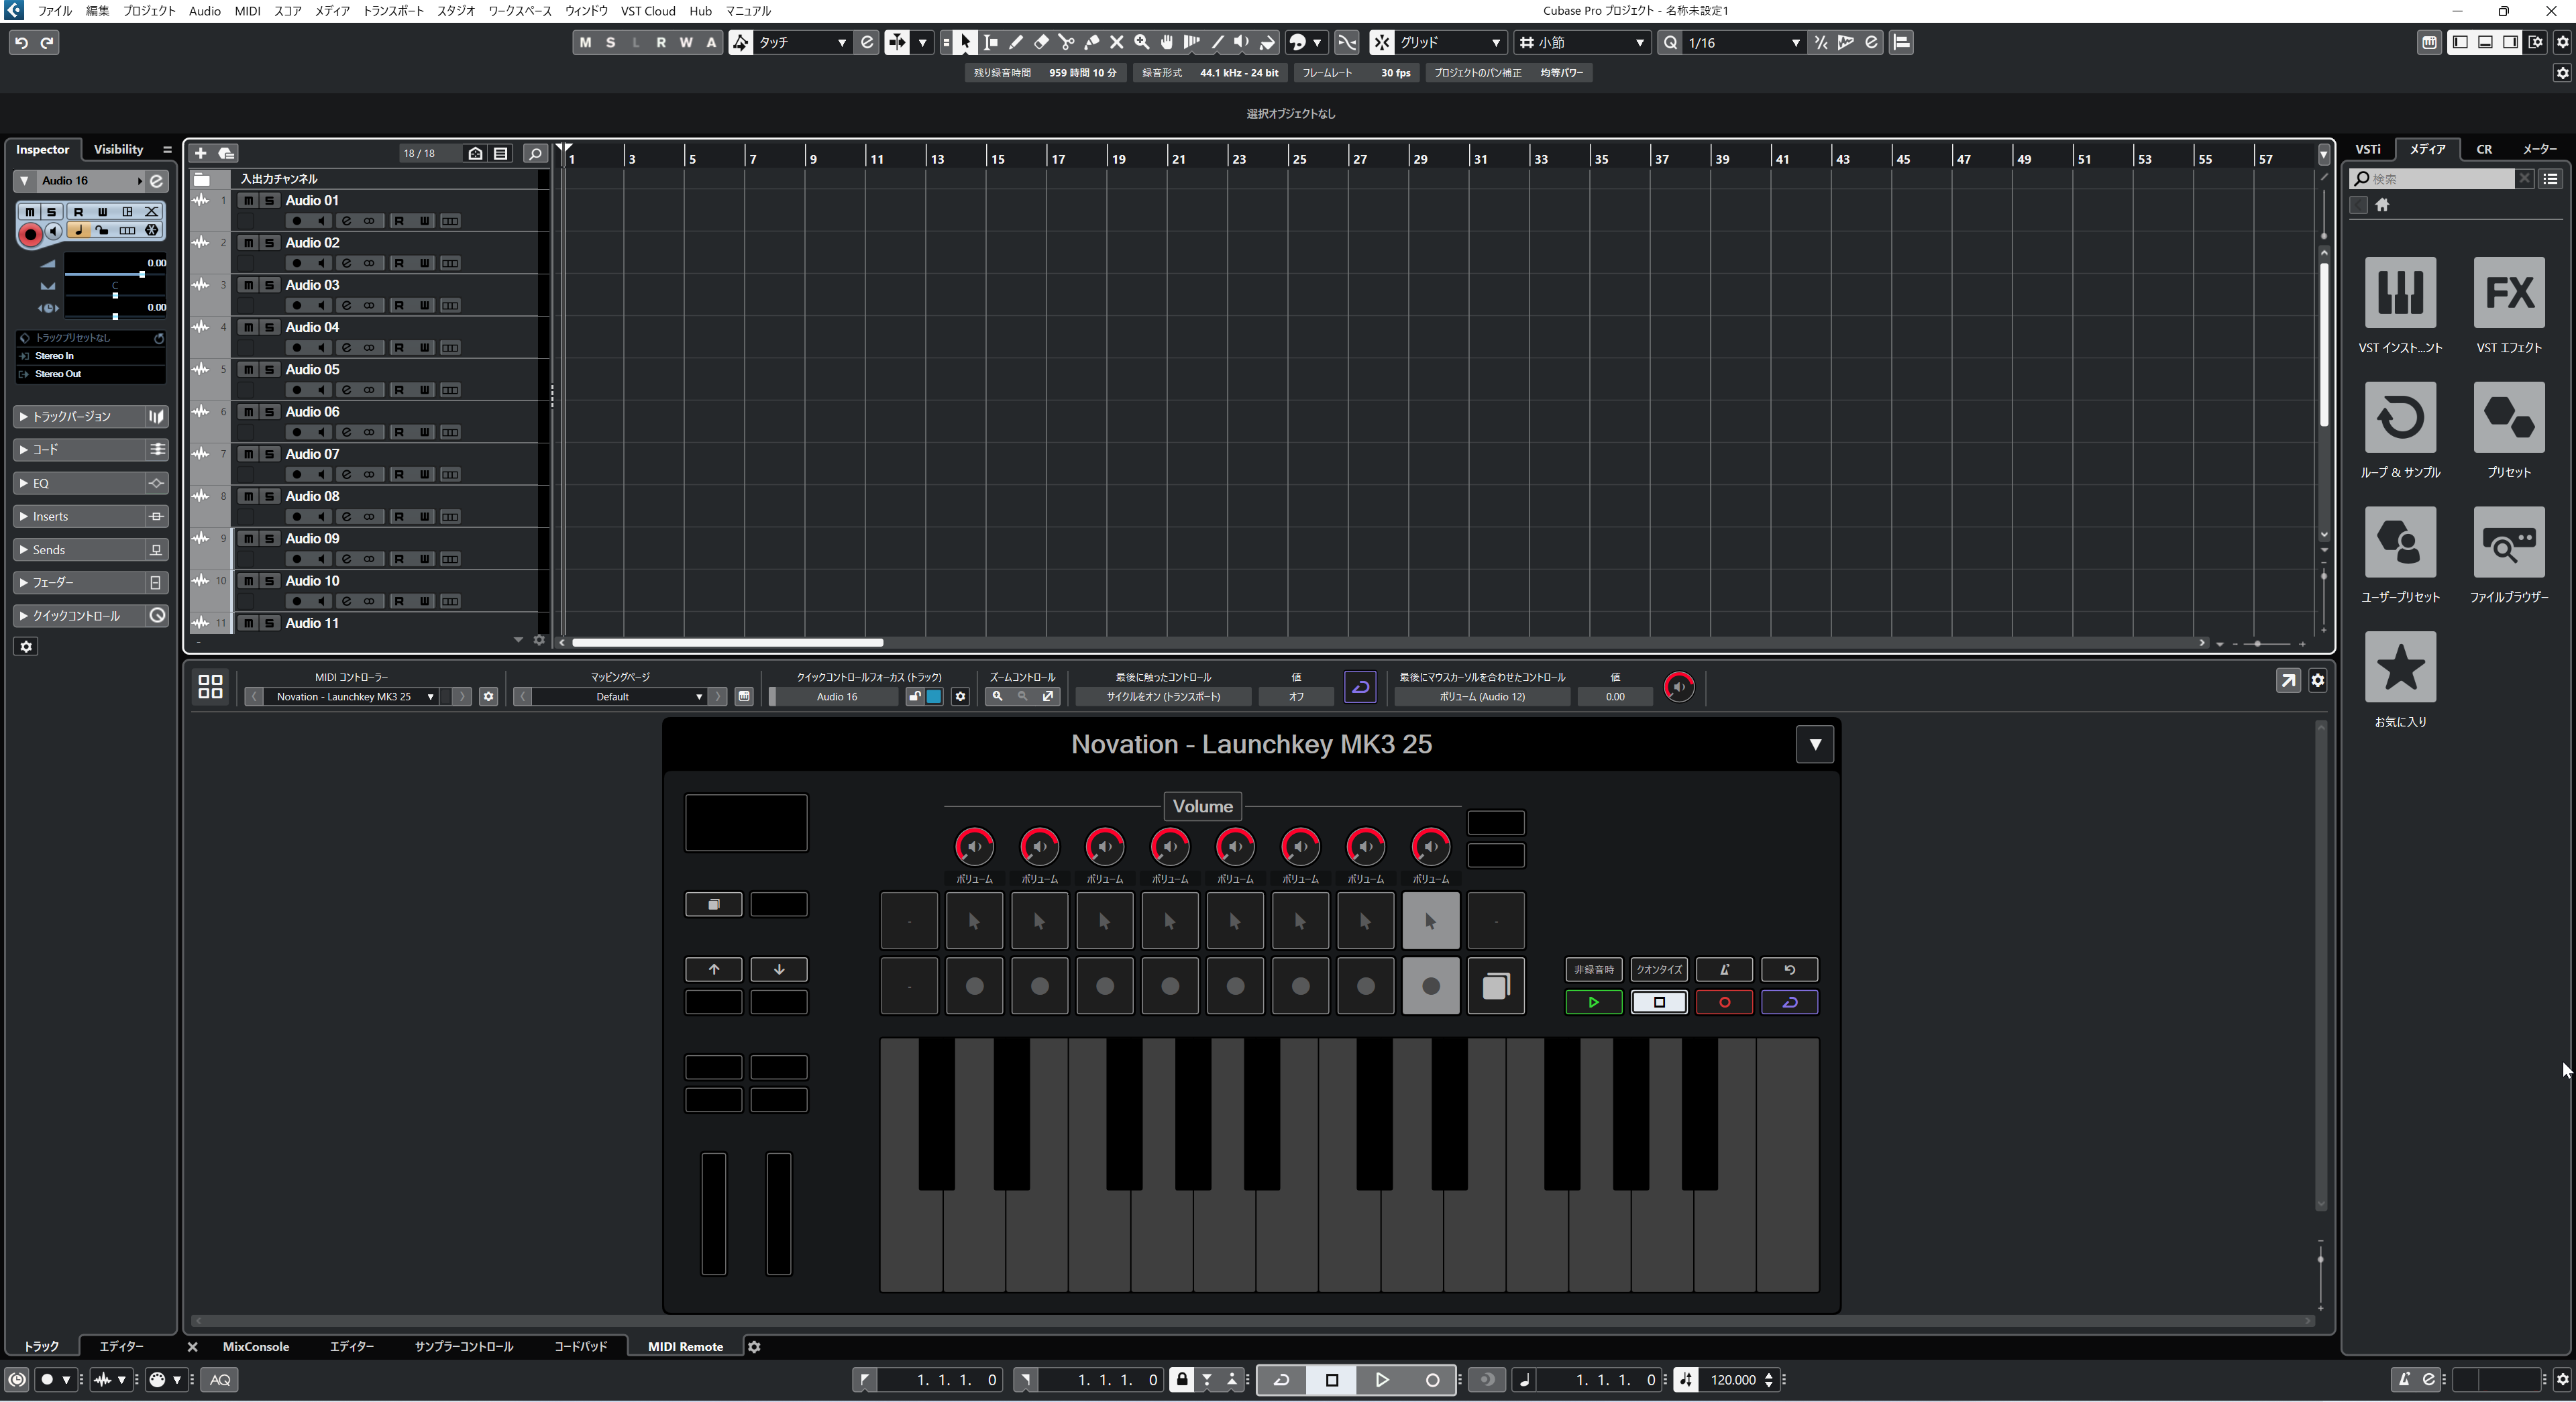Open VST Effects FX tile

coord(2509,292)
